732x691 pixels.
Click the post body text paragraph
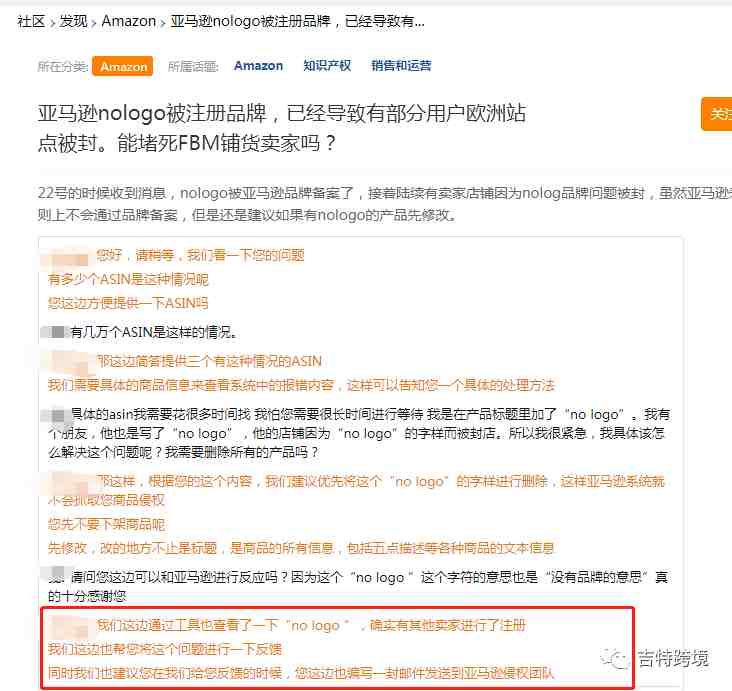coord(385,204)
